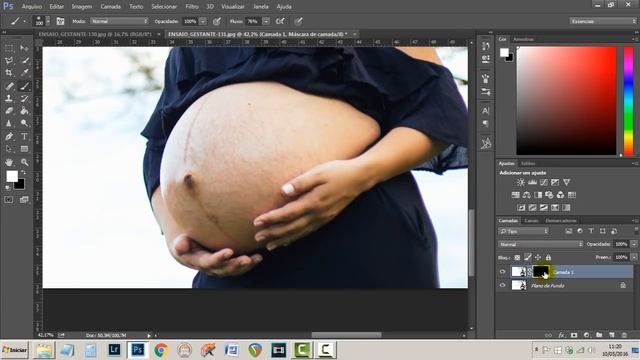Viewport: 640px width, 360px height.
Task: Toggle airbrush mode in options bar
Action: pos(280,21)
